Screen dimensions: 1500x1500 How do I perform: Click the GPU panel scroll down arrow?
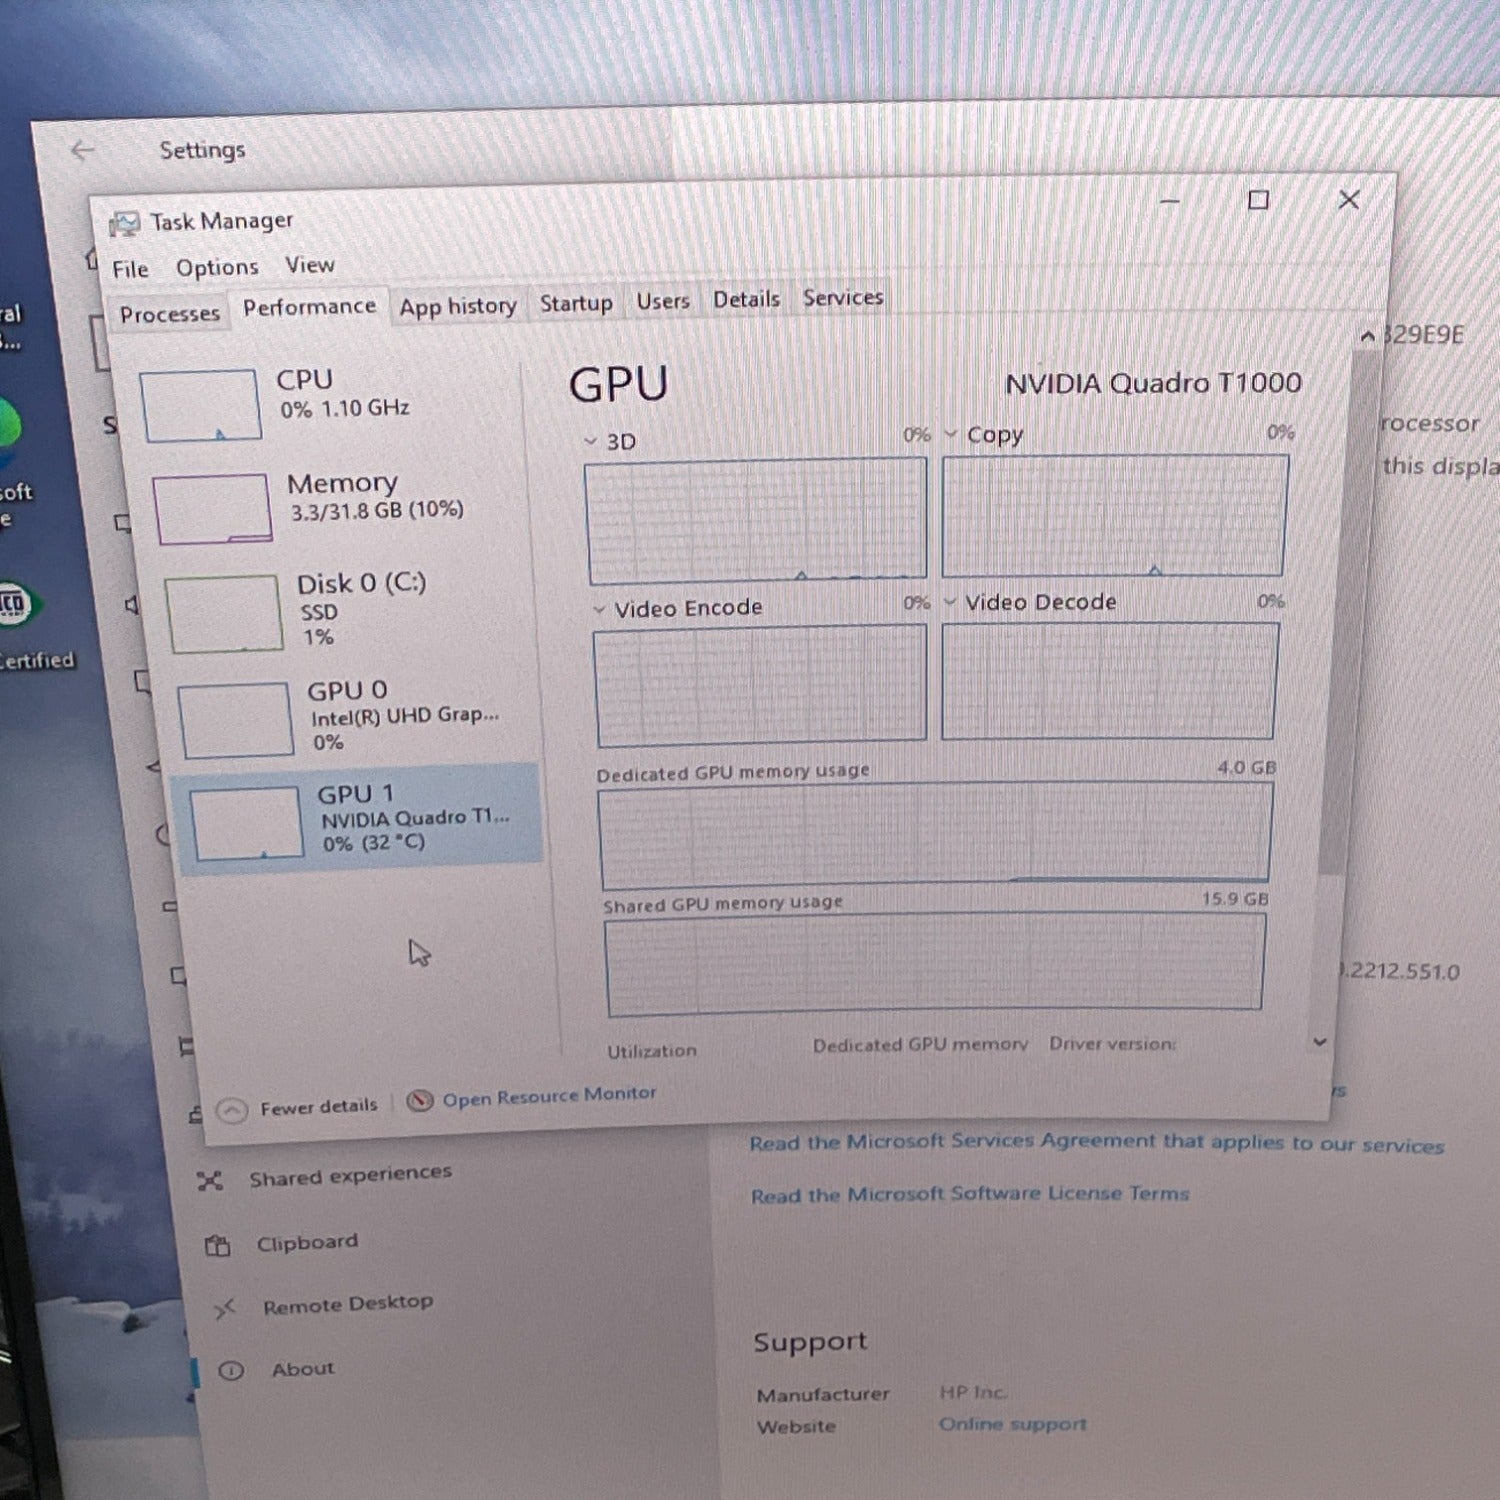(x=1320, y=1042)
